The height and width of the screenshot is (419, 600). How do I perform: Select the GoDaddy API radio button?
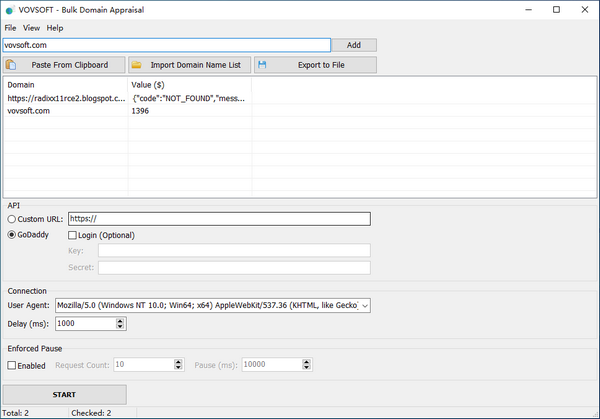[12, 235]
